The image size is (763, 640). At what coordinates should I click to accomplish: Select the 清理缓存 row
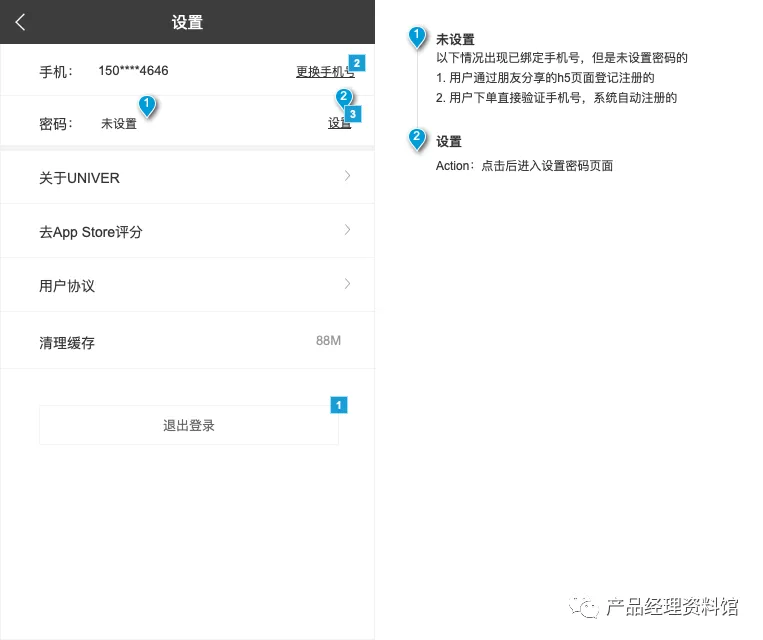coord(187,341)
